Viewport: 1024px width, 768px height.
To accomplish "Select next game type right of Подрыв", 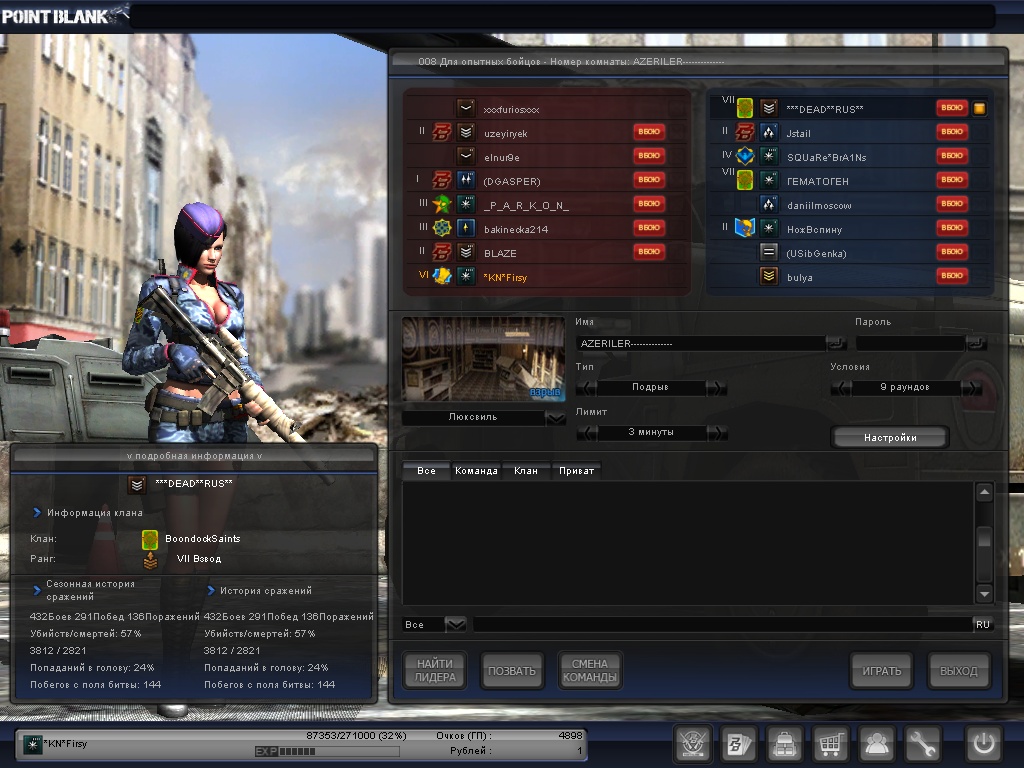I will coord(716,388).
